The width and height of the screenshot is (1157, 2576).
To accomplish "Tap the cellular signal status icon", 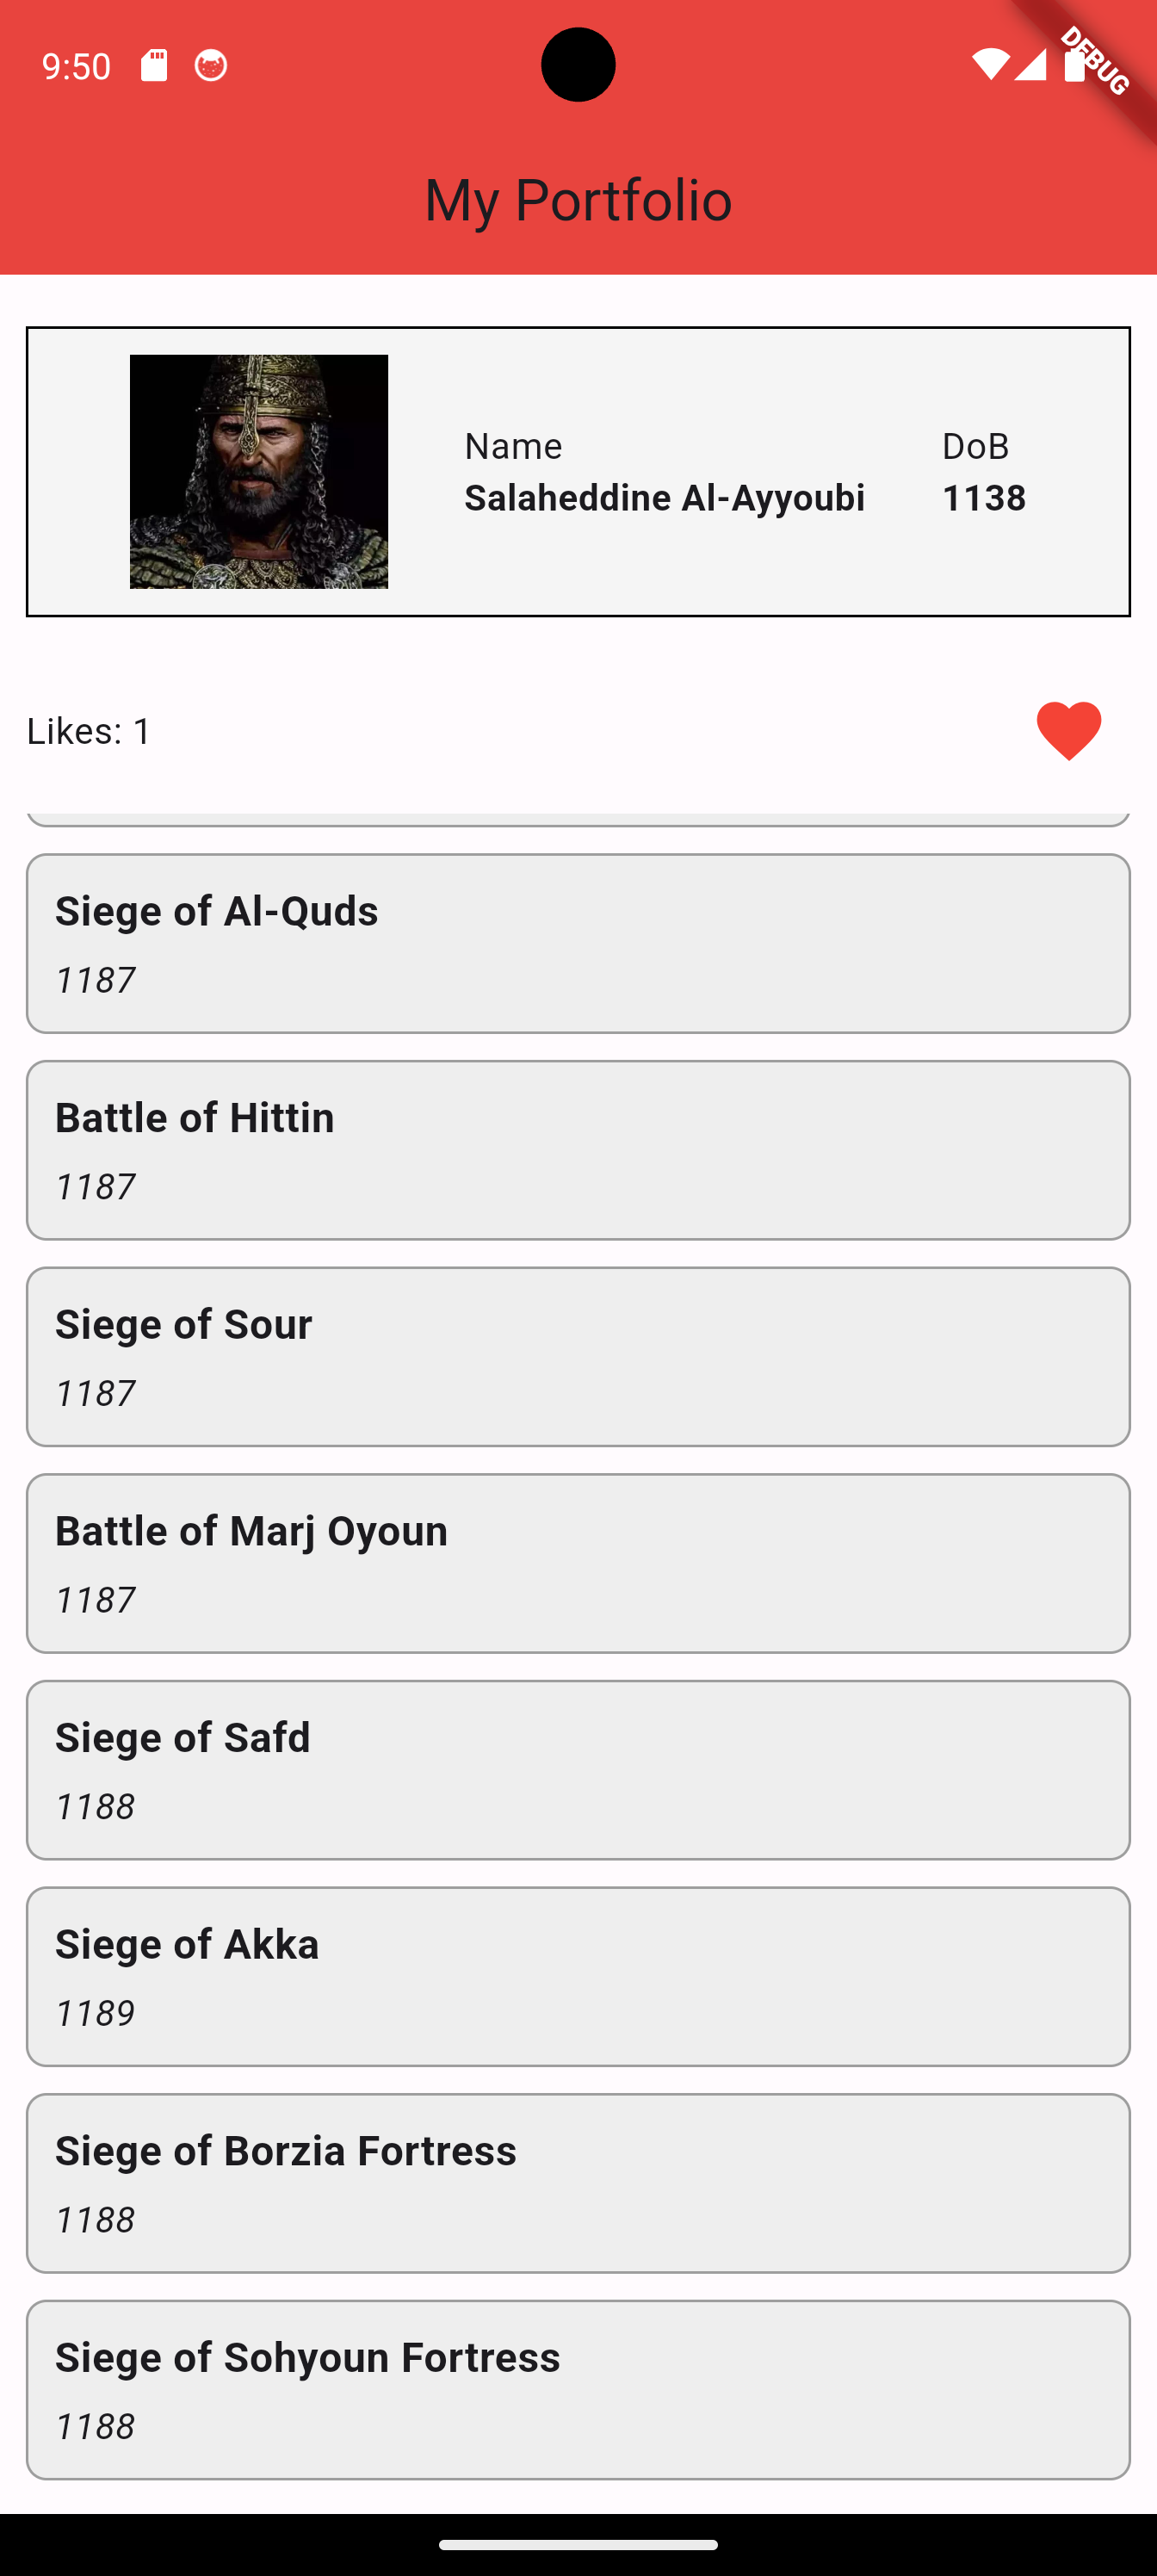I will [1030, 65].
